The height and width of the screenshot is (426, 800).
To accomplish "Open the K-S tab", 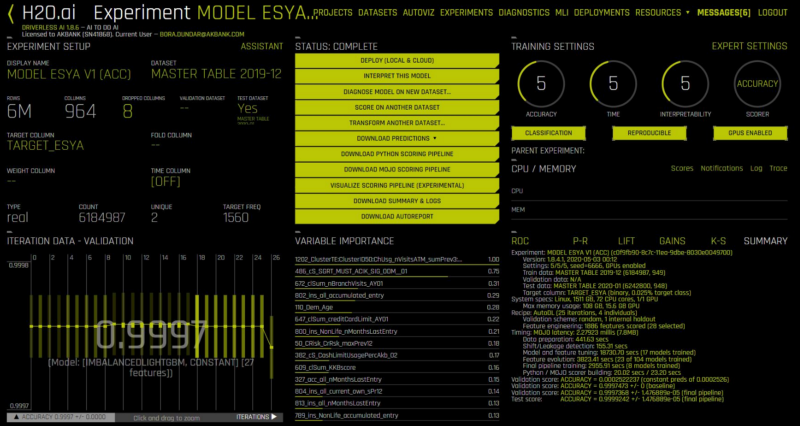I will tap(718, 241).
